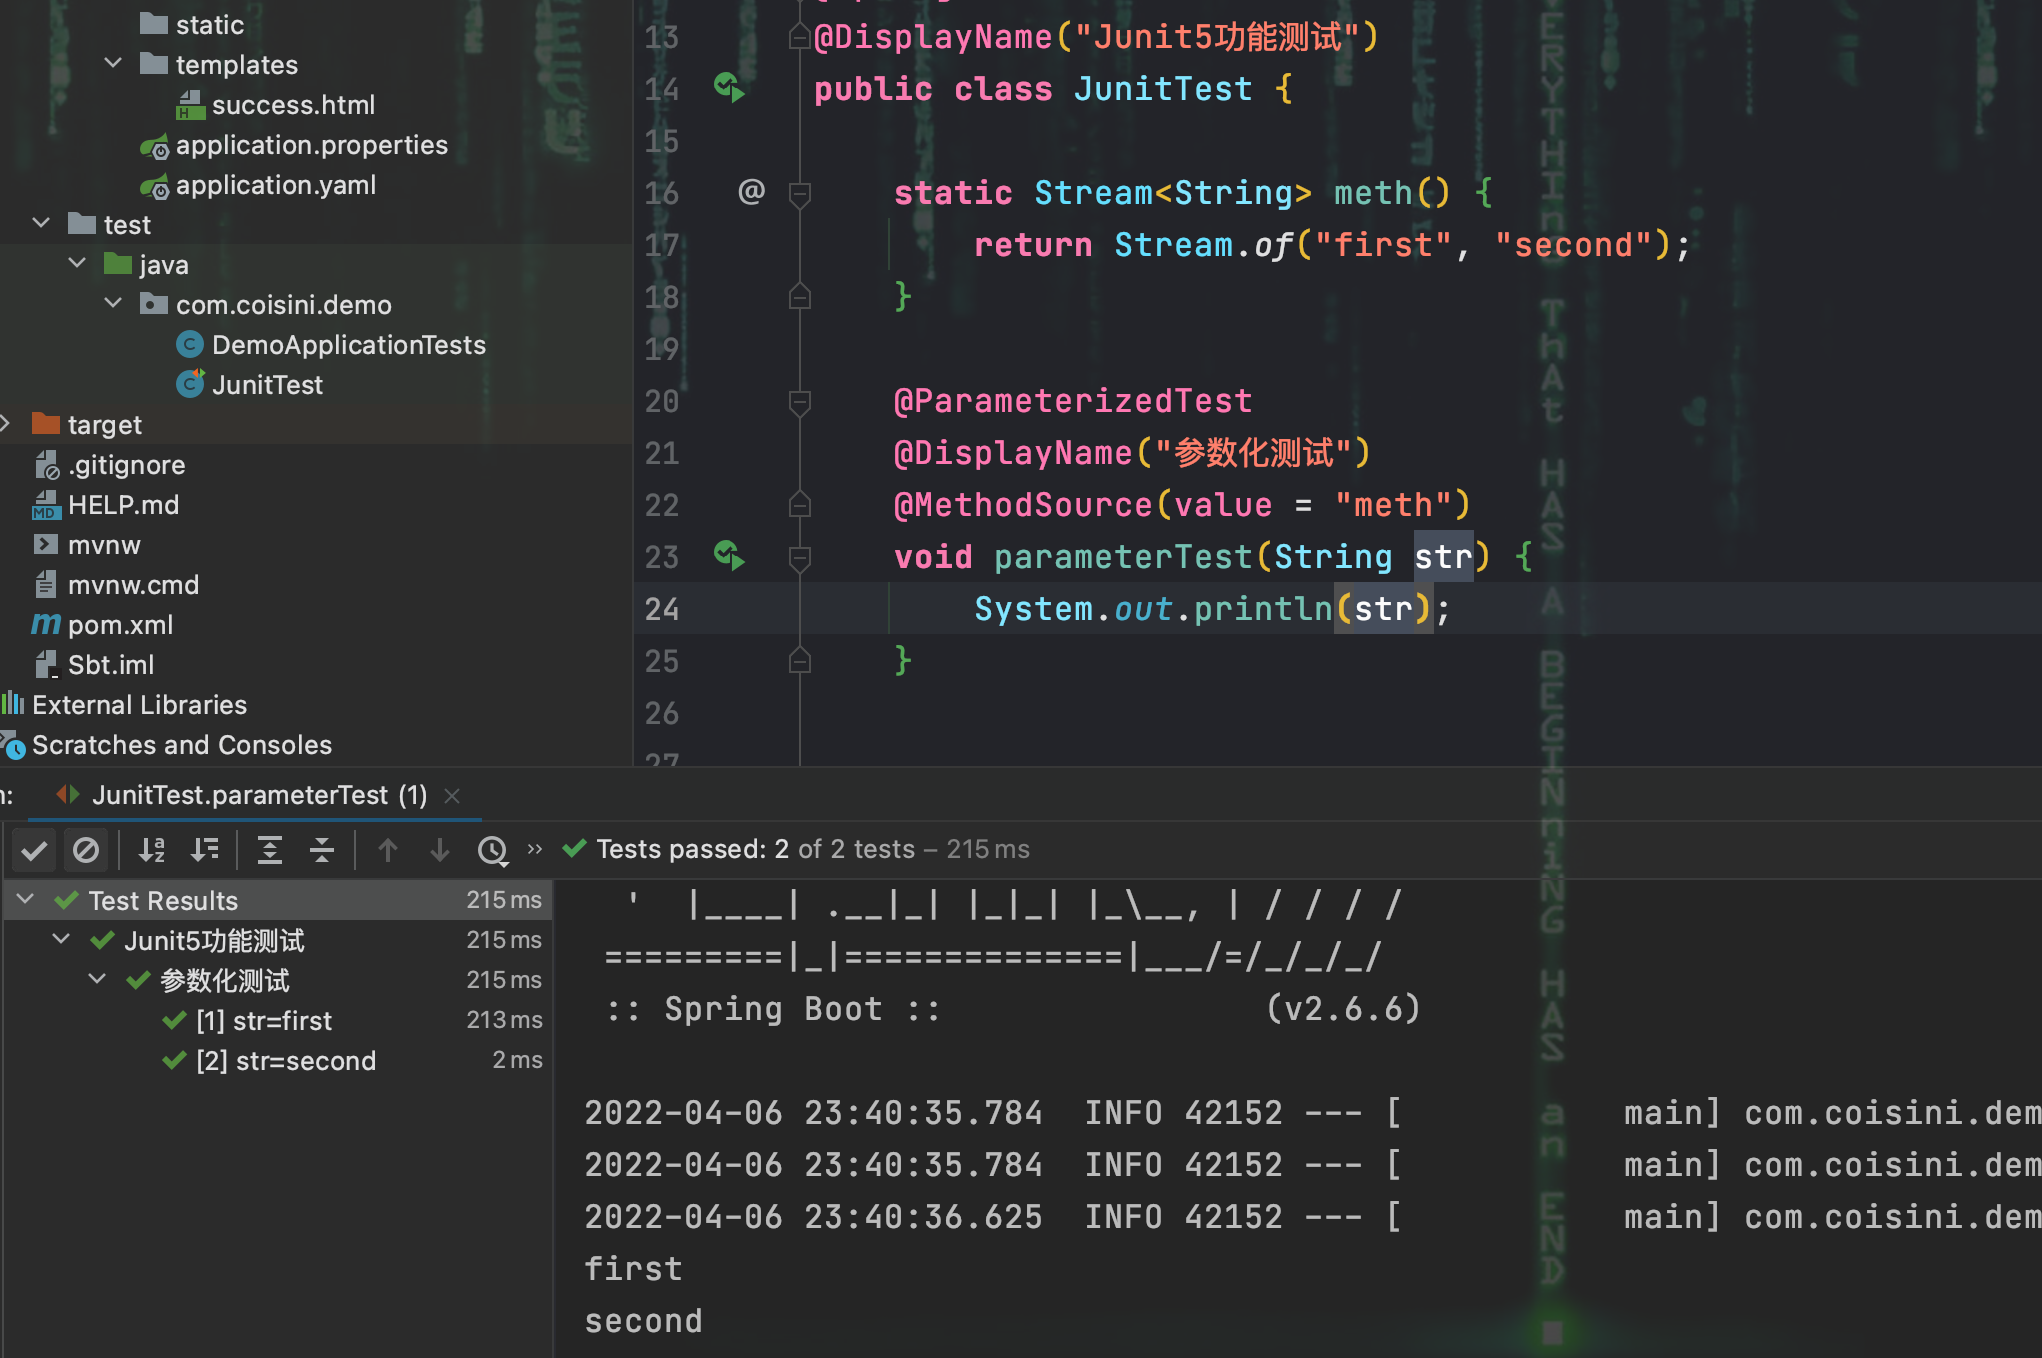
Task: Collapse the templates folder
Action: 113,64
